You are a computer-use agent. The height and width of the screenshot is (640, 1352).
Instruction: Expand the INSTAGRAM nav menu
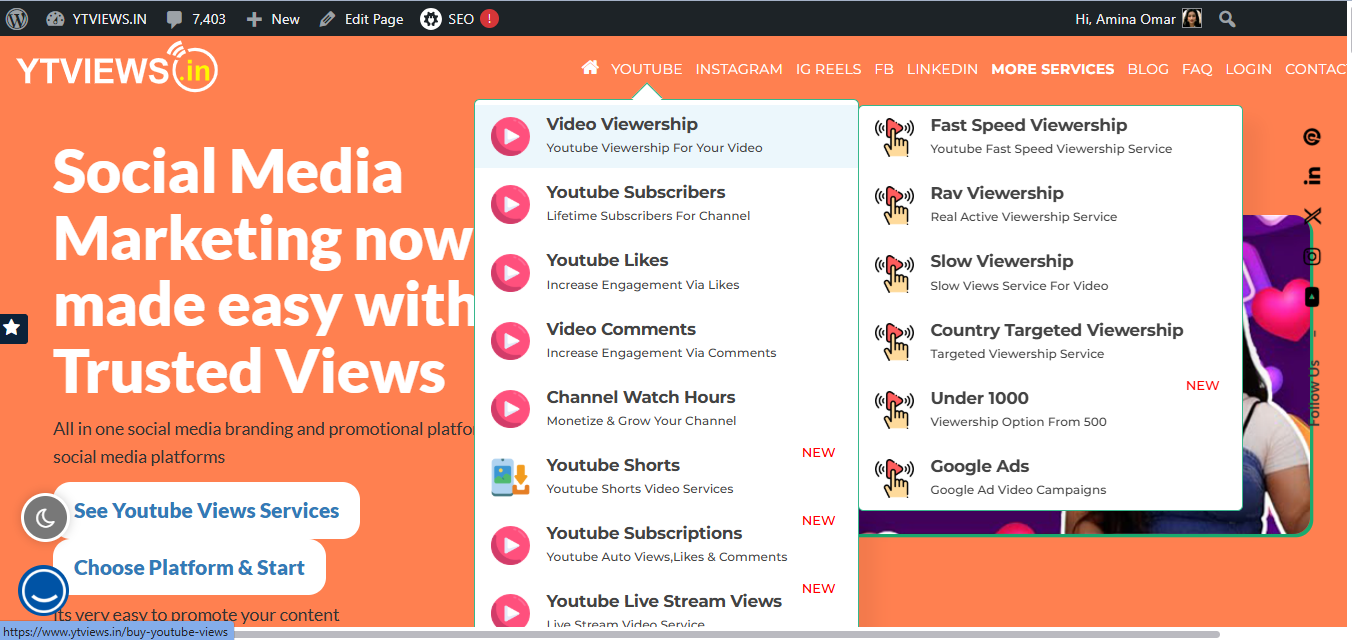tap(738, 69)
